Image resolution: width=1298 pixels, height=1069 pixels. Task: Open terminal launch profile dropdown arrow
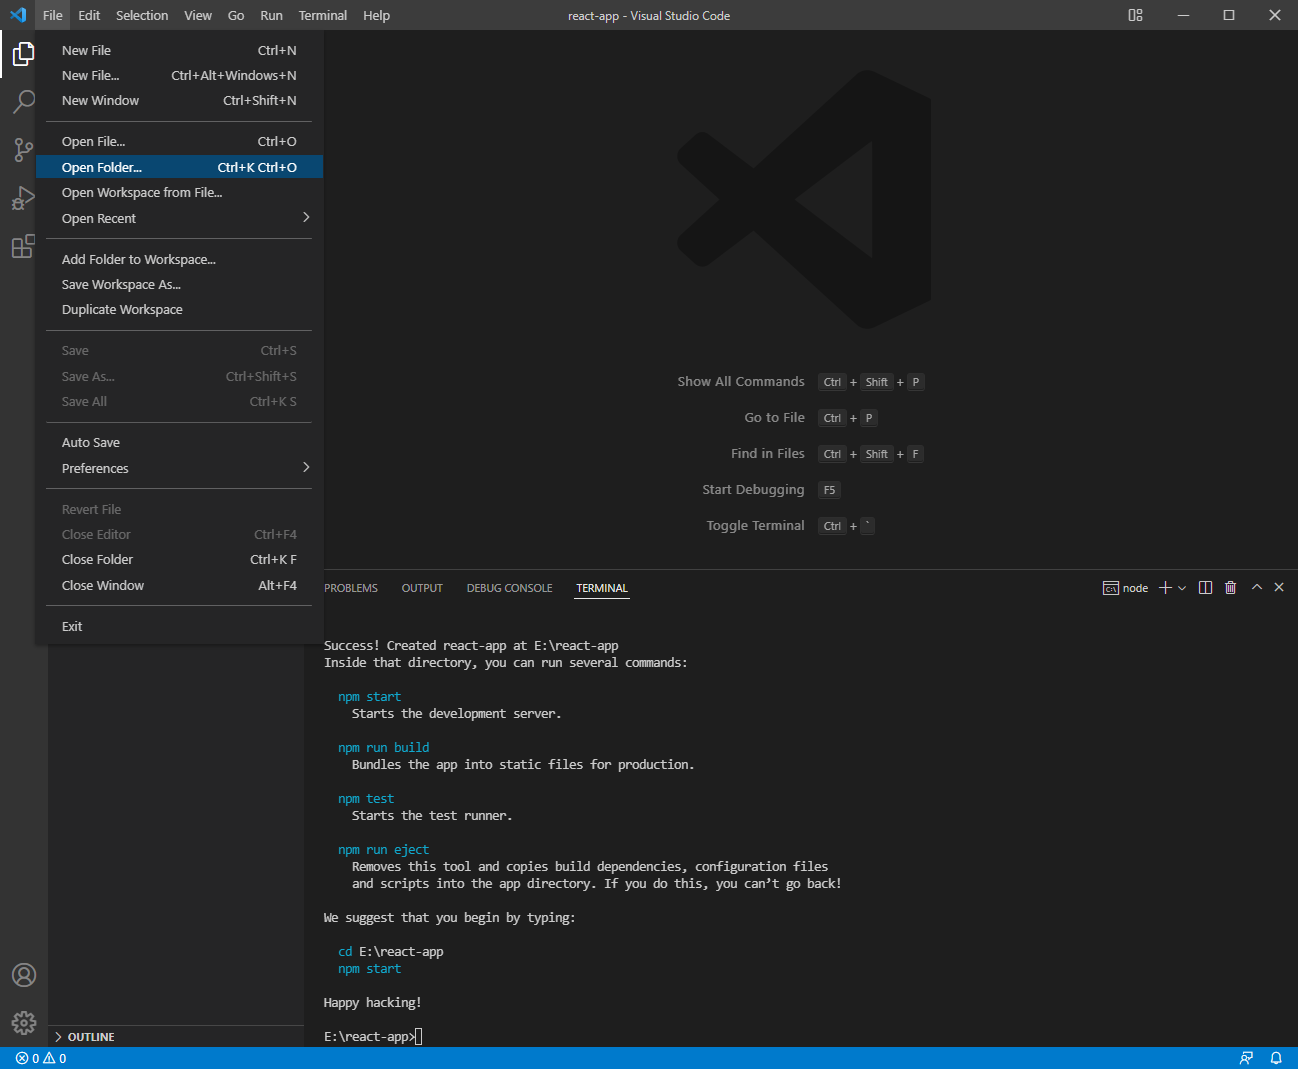tap(1182, 588)
